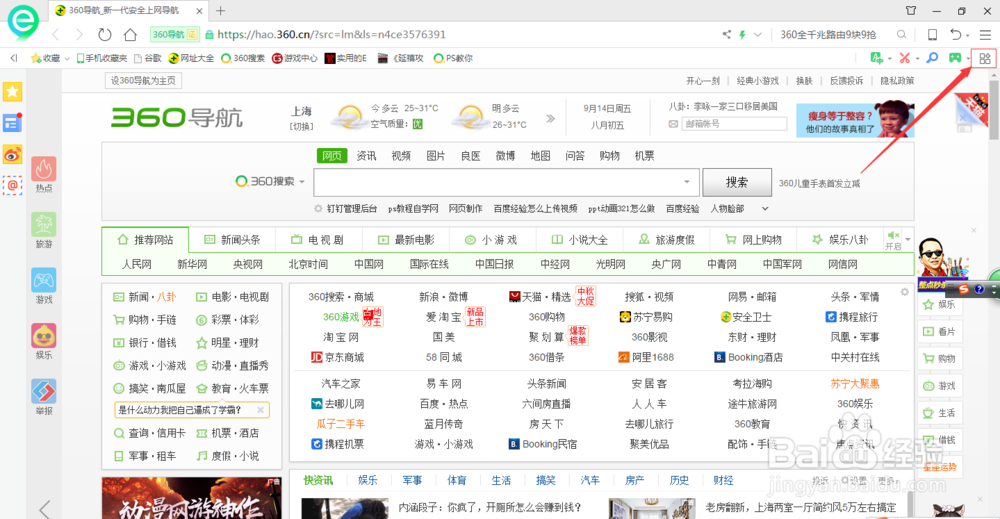Reload the page with the refresh icon

(x=105, y=34)
